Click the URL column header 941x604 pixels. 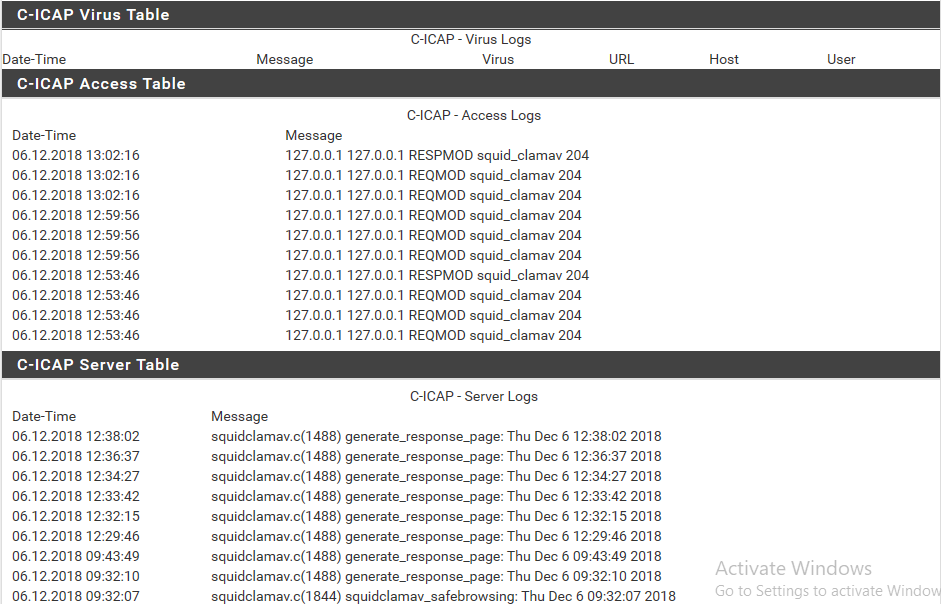pyautogui.click(x=621, y=59)
